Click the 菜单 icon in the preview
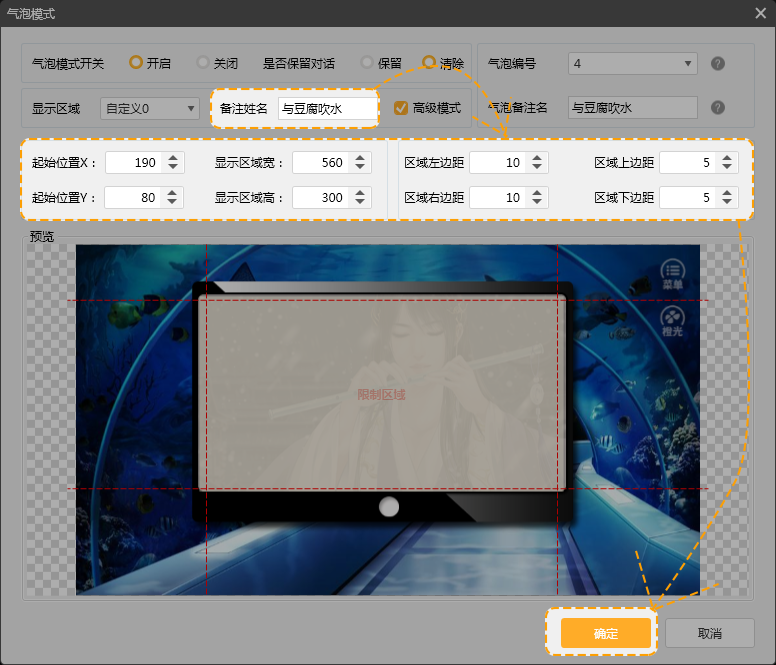The width and height of the screenshot is (776, 665). click(x=672, y=272)
